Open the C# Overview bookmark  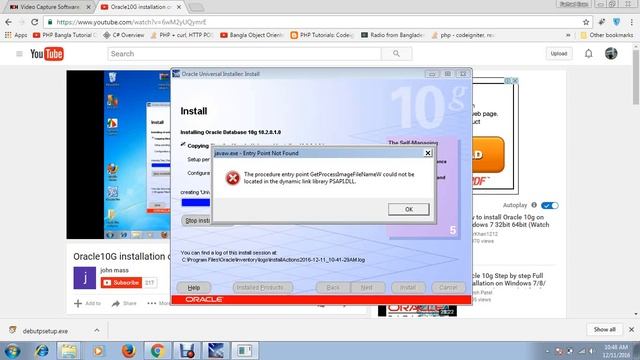(x=124, y=35)
